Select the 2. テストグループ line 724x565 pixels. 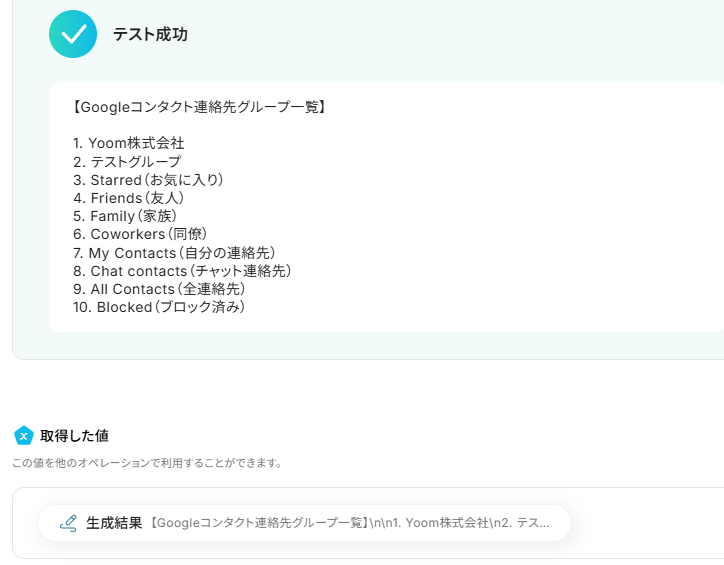[x=127, y=161]
